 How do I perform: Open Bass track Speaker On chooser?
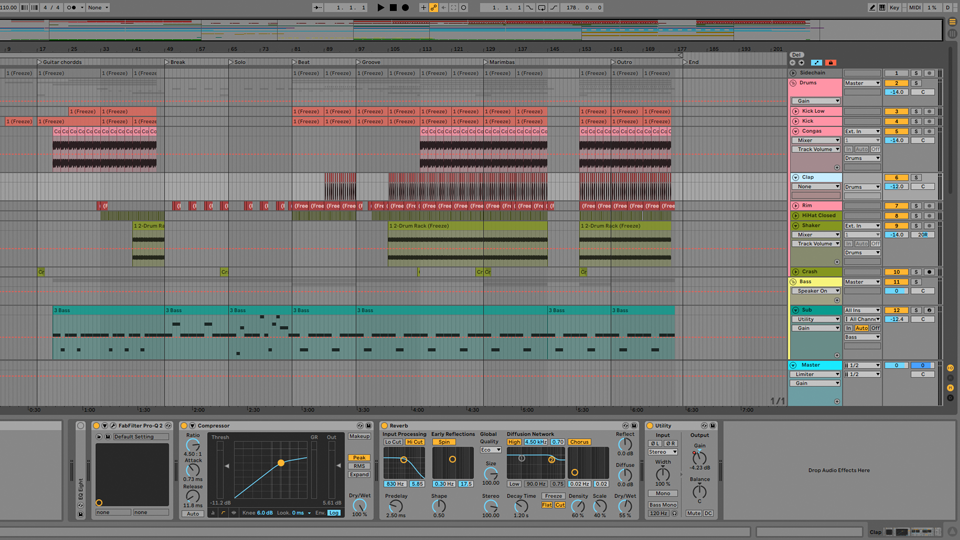click(816, 291)
